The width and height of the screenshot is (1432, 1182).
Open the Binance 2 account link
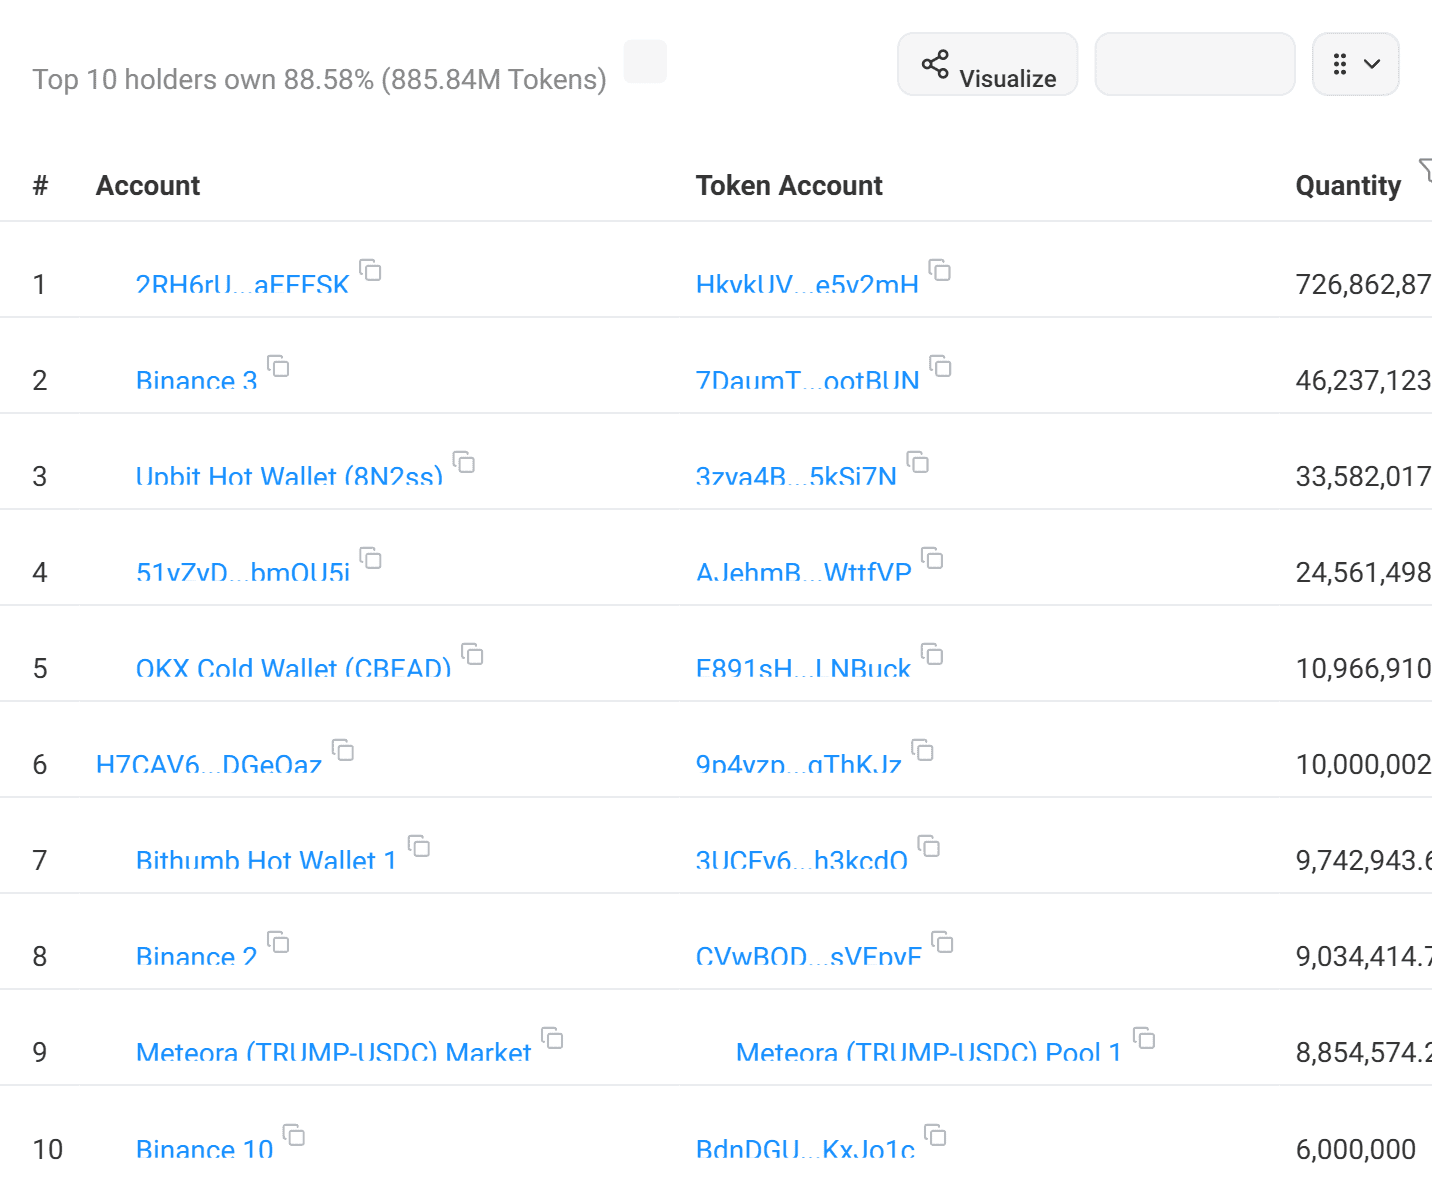click(x=197, y=957)
